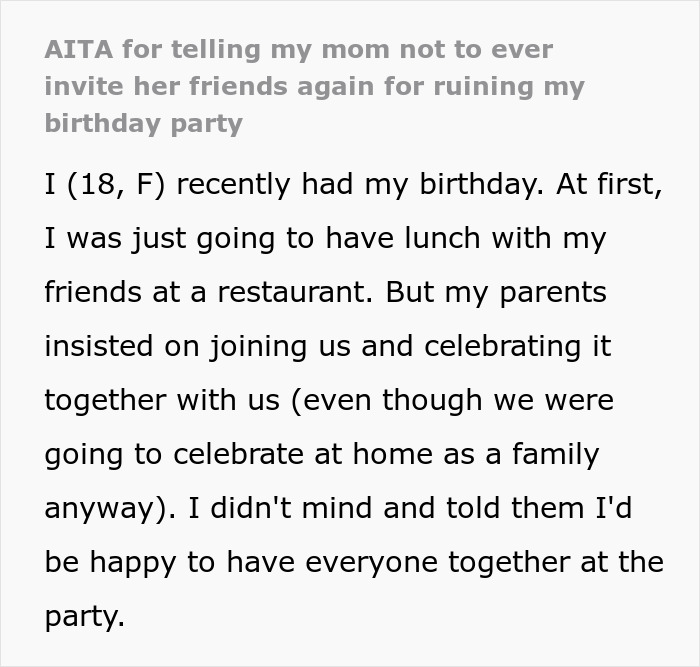700x667 pixels.
Task: Click "birthday party" in the gray title
Action: coord(143,123)
